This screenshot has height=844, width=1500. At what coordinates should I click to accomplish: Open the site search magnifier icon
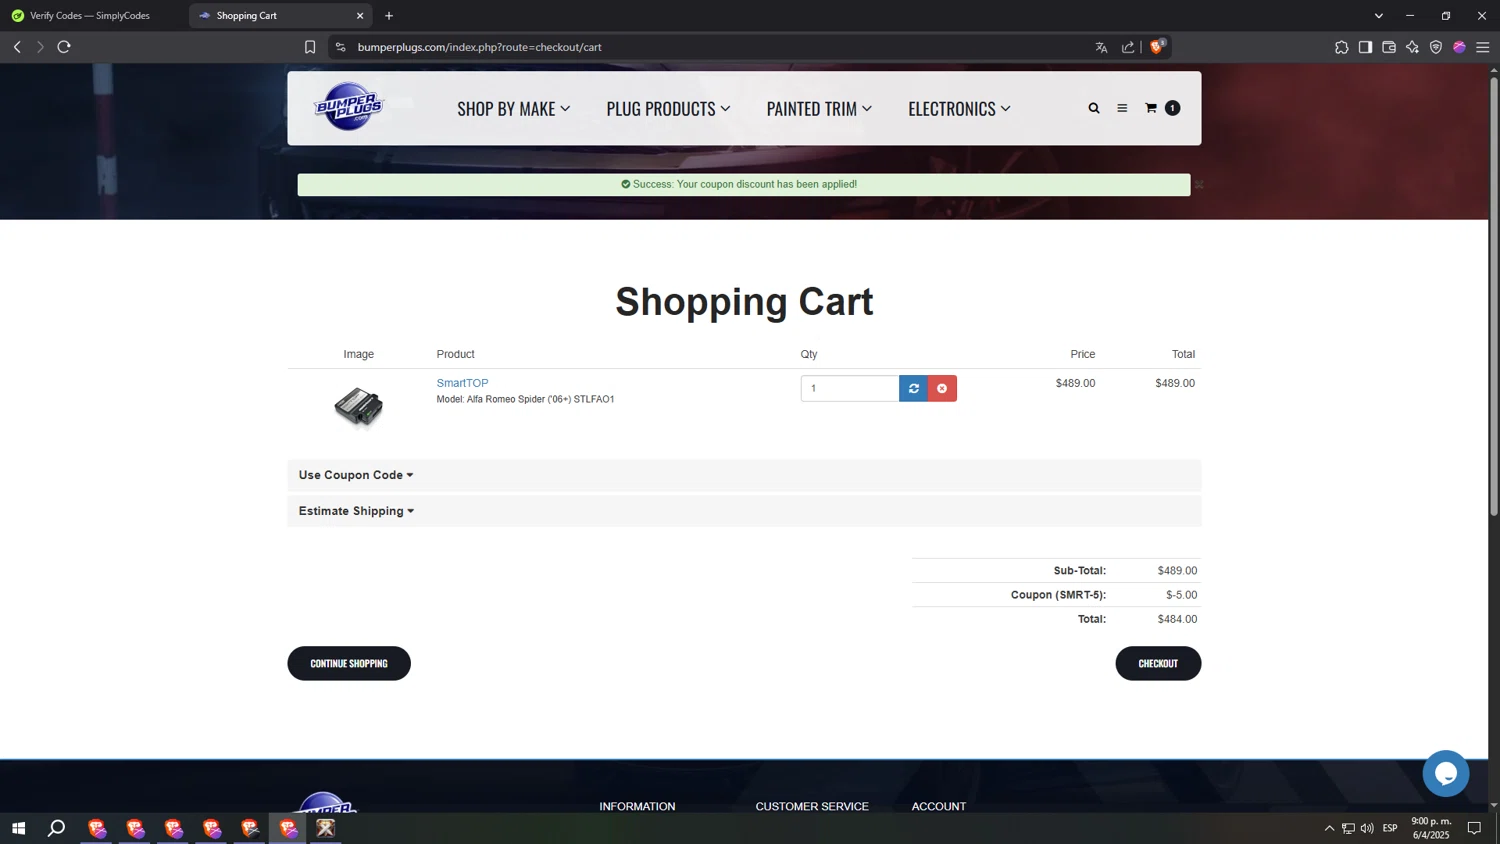point(1094,108)
